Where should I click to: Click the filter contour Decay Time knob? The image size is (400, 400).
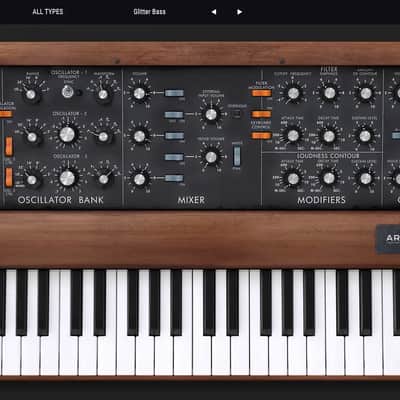329,136
